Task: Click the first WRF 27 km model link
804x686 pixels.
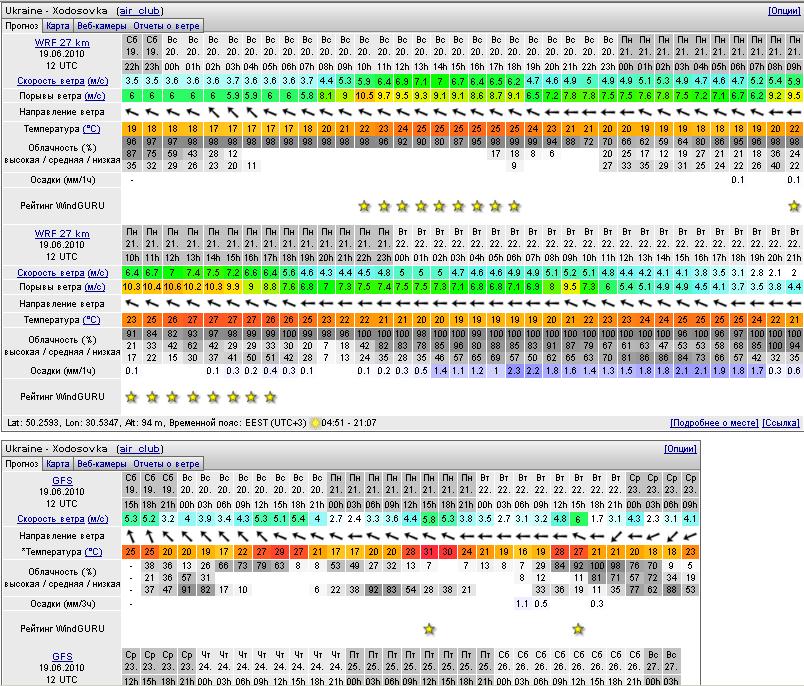Action: 61,43
